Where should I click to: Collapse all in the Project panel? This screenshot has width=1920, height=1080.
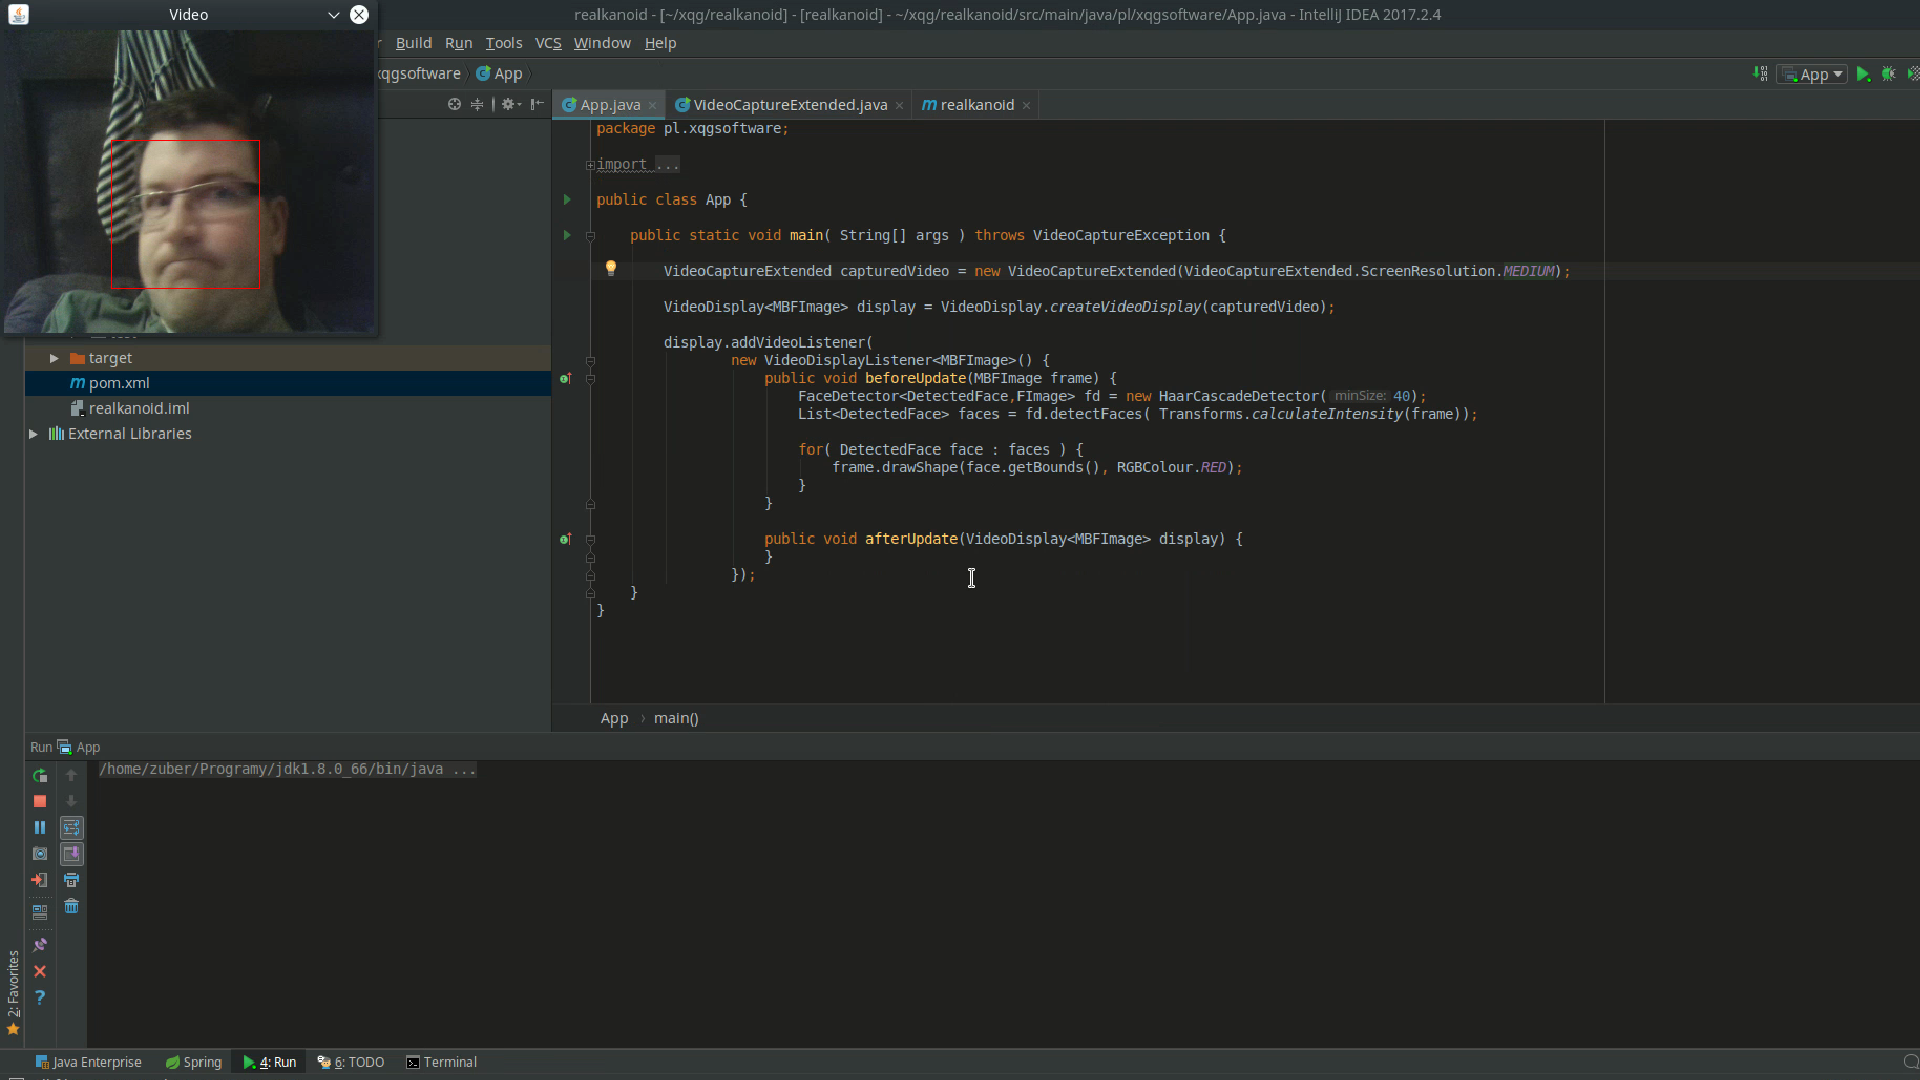pos(477,104)
